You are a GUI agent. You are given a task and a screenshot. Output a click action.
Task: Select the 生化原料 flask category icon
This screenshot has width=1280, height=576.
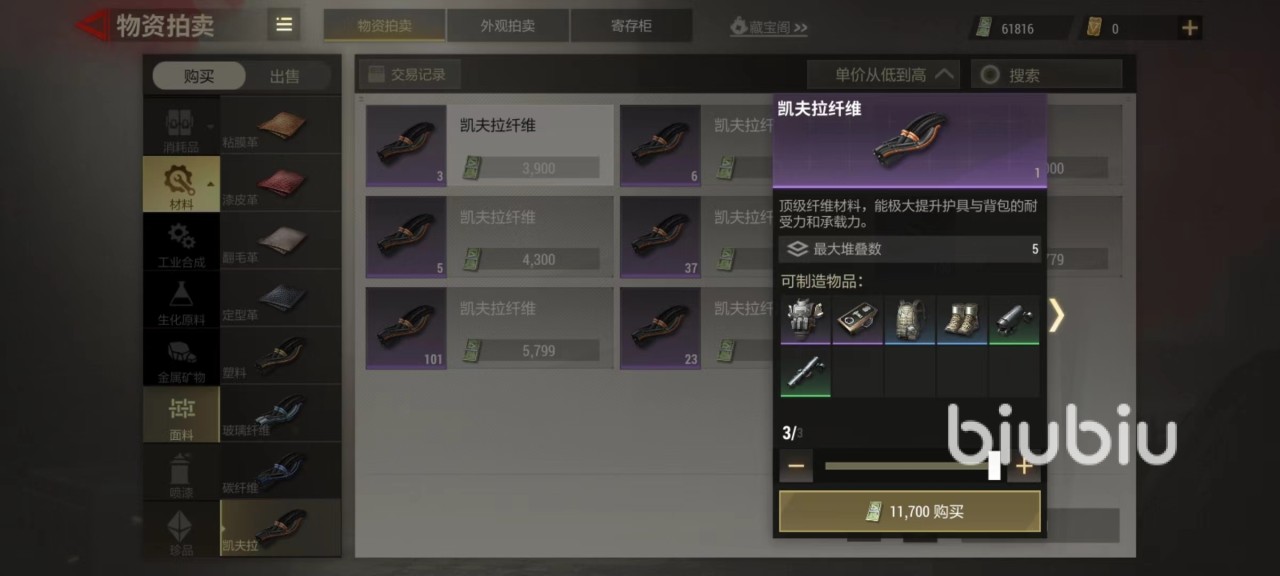click(181, 300)
